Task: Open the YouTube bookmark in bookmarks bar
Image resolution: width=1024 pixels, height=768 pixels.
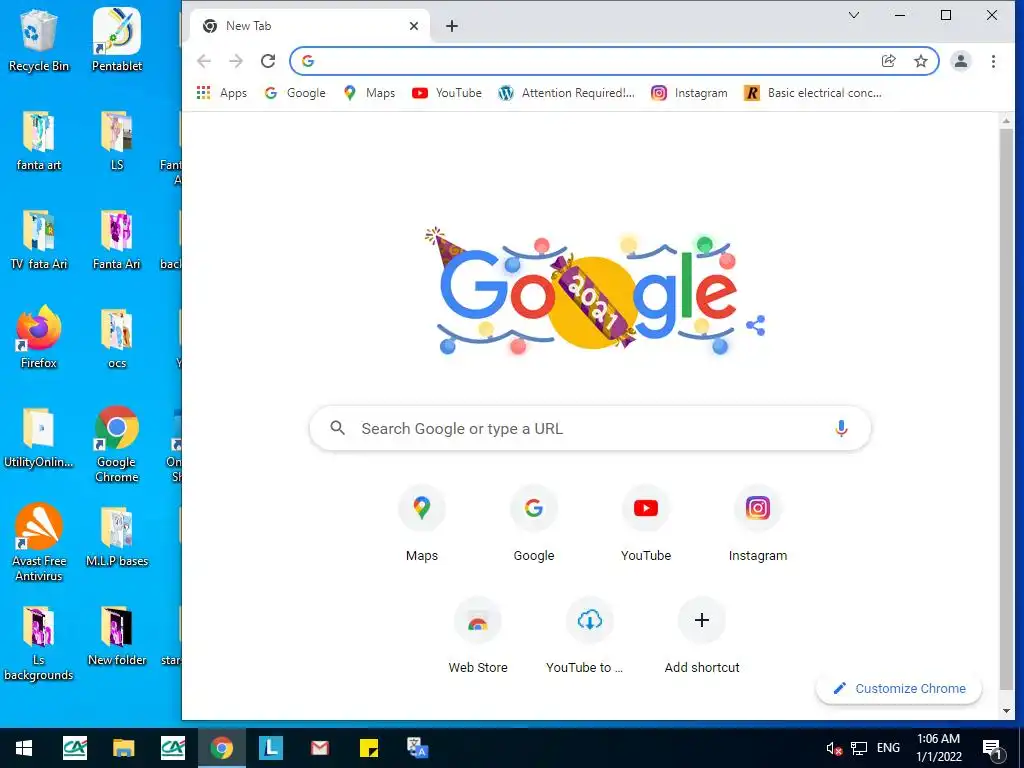Action: click(447, 93)
